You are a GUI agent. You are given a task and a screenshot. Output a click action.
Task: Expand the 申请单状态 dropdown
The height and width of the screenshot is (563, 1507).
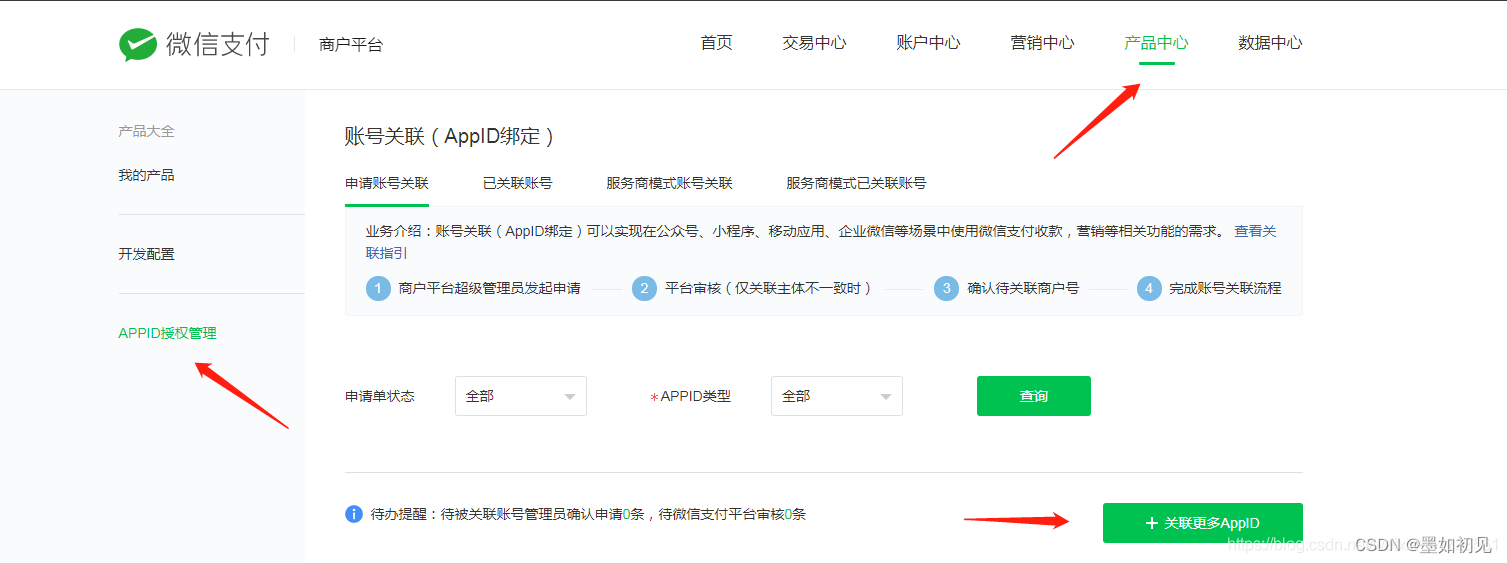[x=521, y=396]
